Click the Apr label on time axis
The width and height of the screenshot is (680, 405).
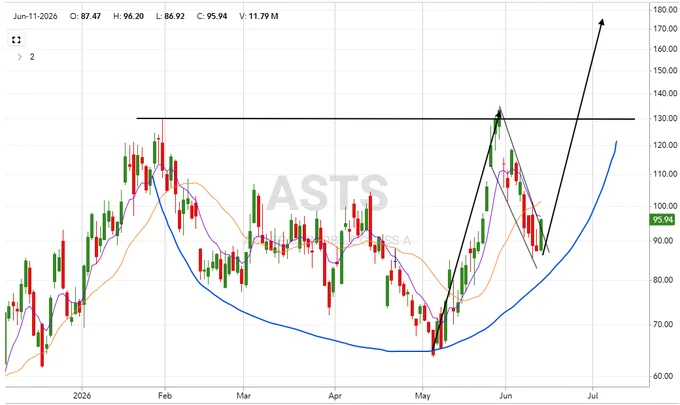335,395
